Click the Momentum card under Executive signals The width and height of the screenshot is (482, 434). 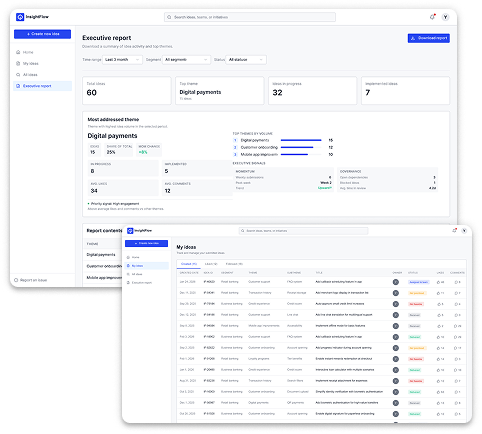283,180
